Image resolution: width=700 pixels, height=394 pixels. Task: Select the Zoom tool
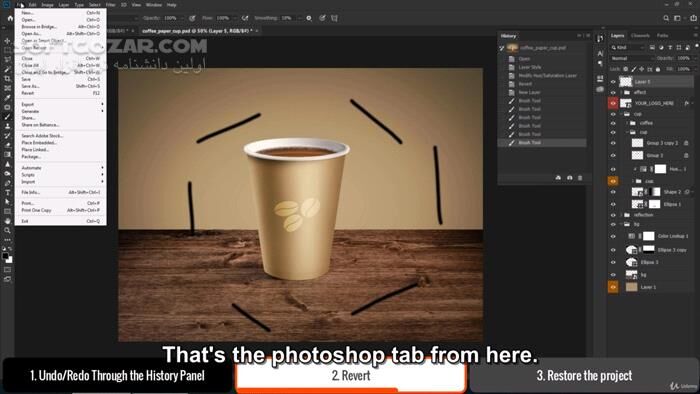click(7, 230)
